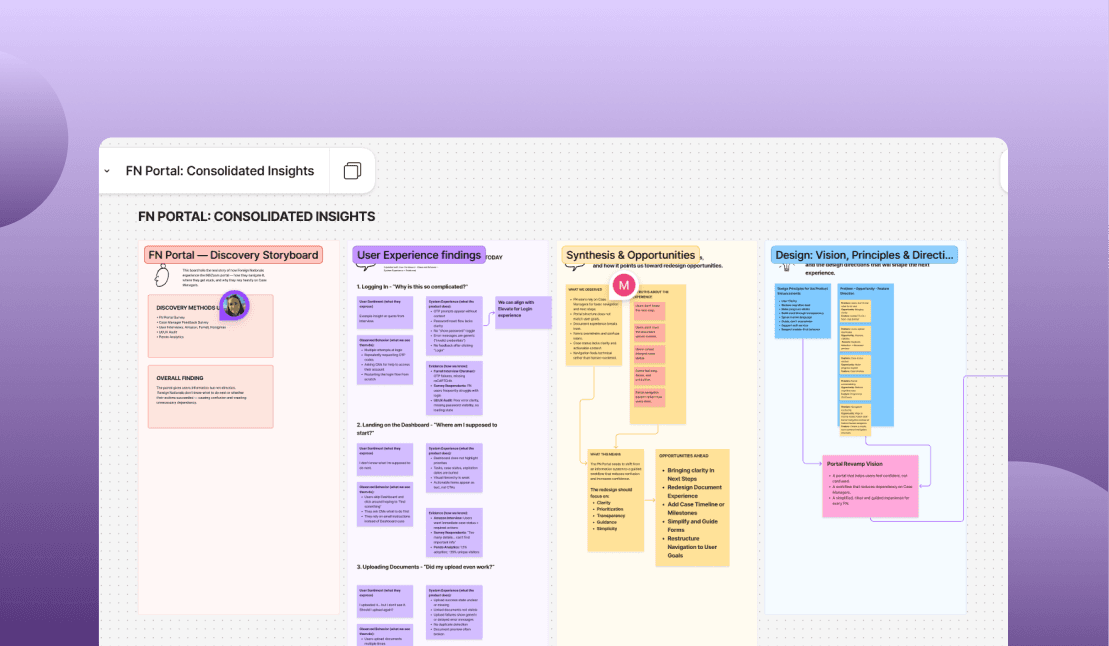Select the DISCOVERY METHODS card
The height and width of the screenshot is (646, 1109).
click(211, 326)
